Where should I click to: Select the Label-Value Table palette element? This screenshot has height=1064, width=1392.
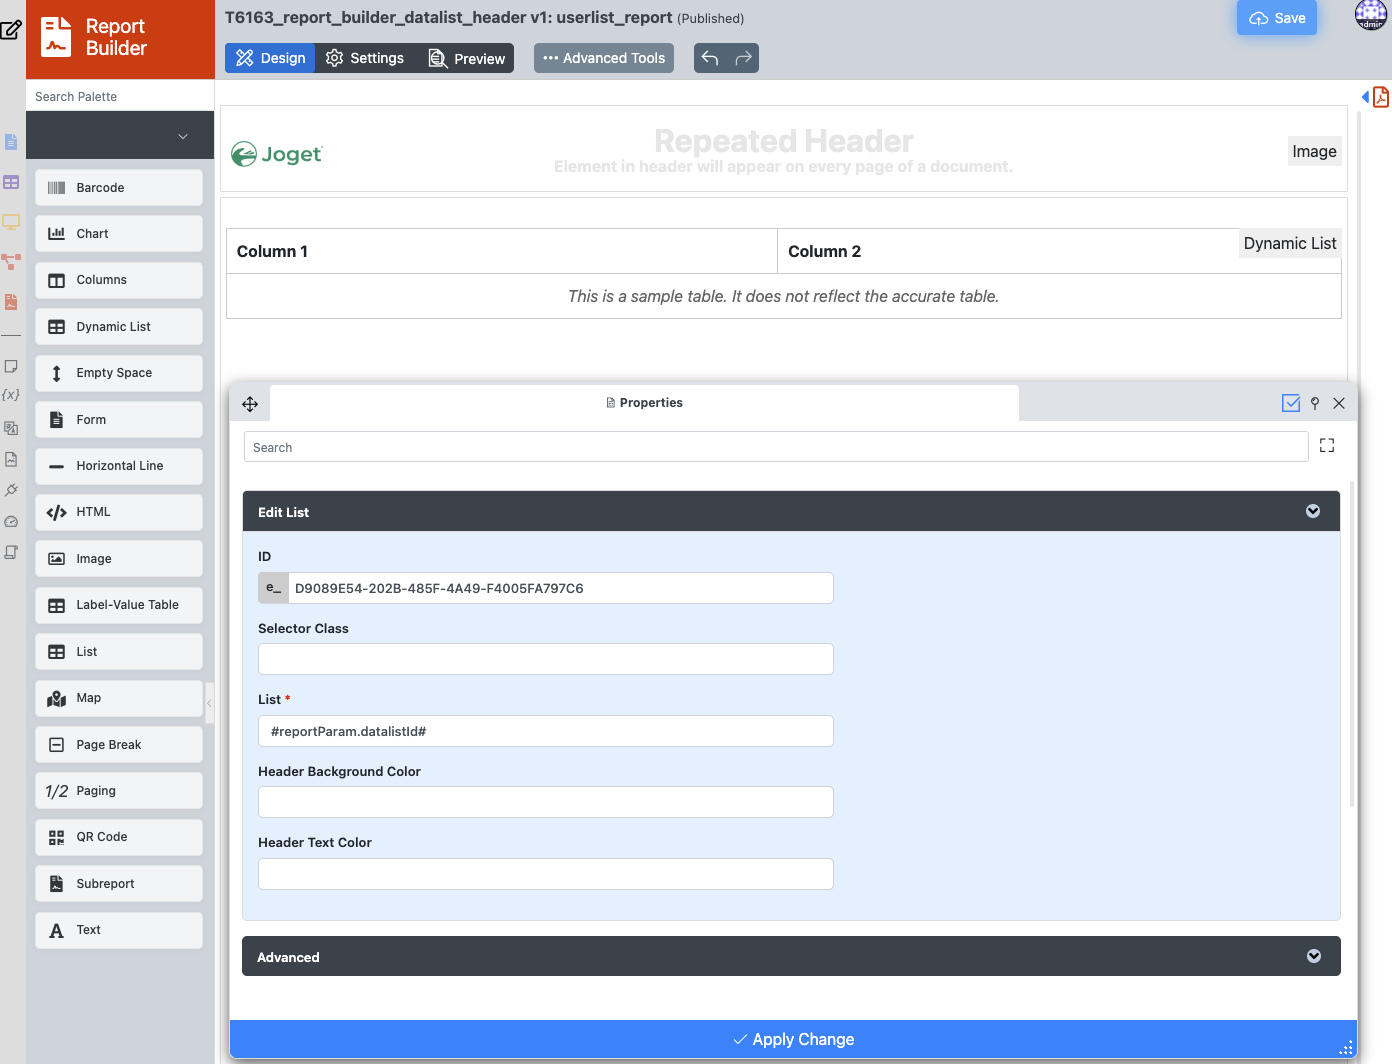pos(119,605)
